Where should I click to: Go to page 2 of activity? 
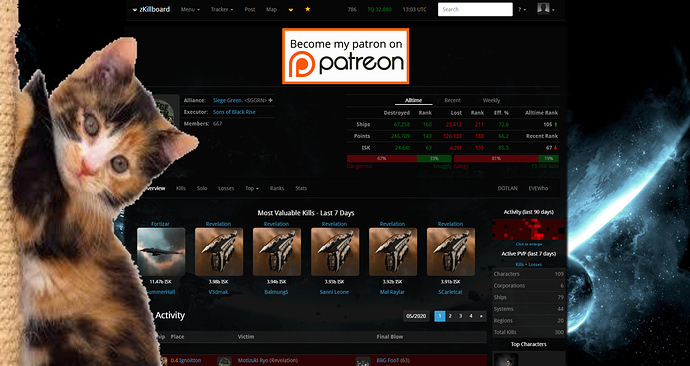450,316
